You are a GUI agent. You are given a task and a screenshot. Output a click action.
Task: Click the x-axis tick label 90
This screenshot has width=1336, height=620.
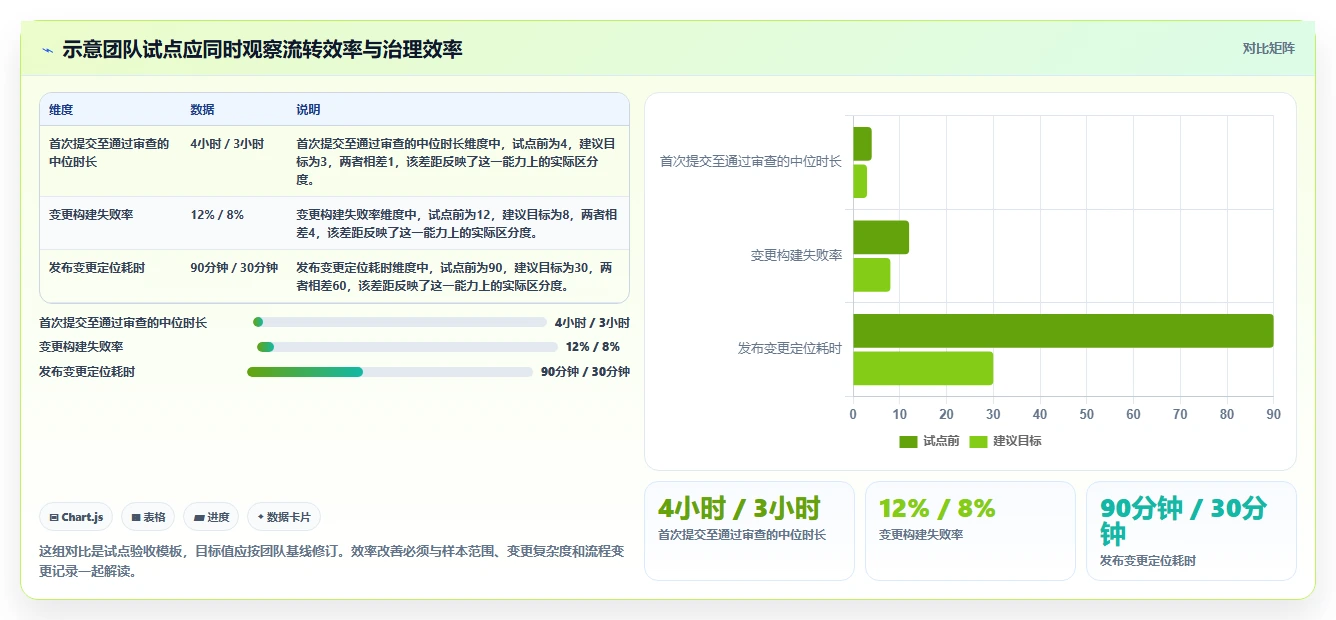[x=1273, y=414]
